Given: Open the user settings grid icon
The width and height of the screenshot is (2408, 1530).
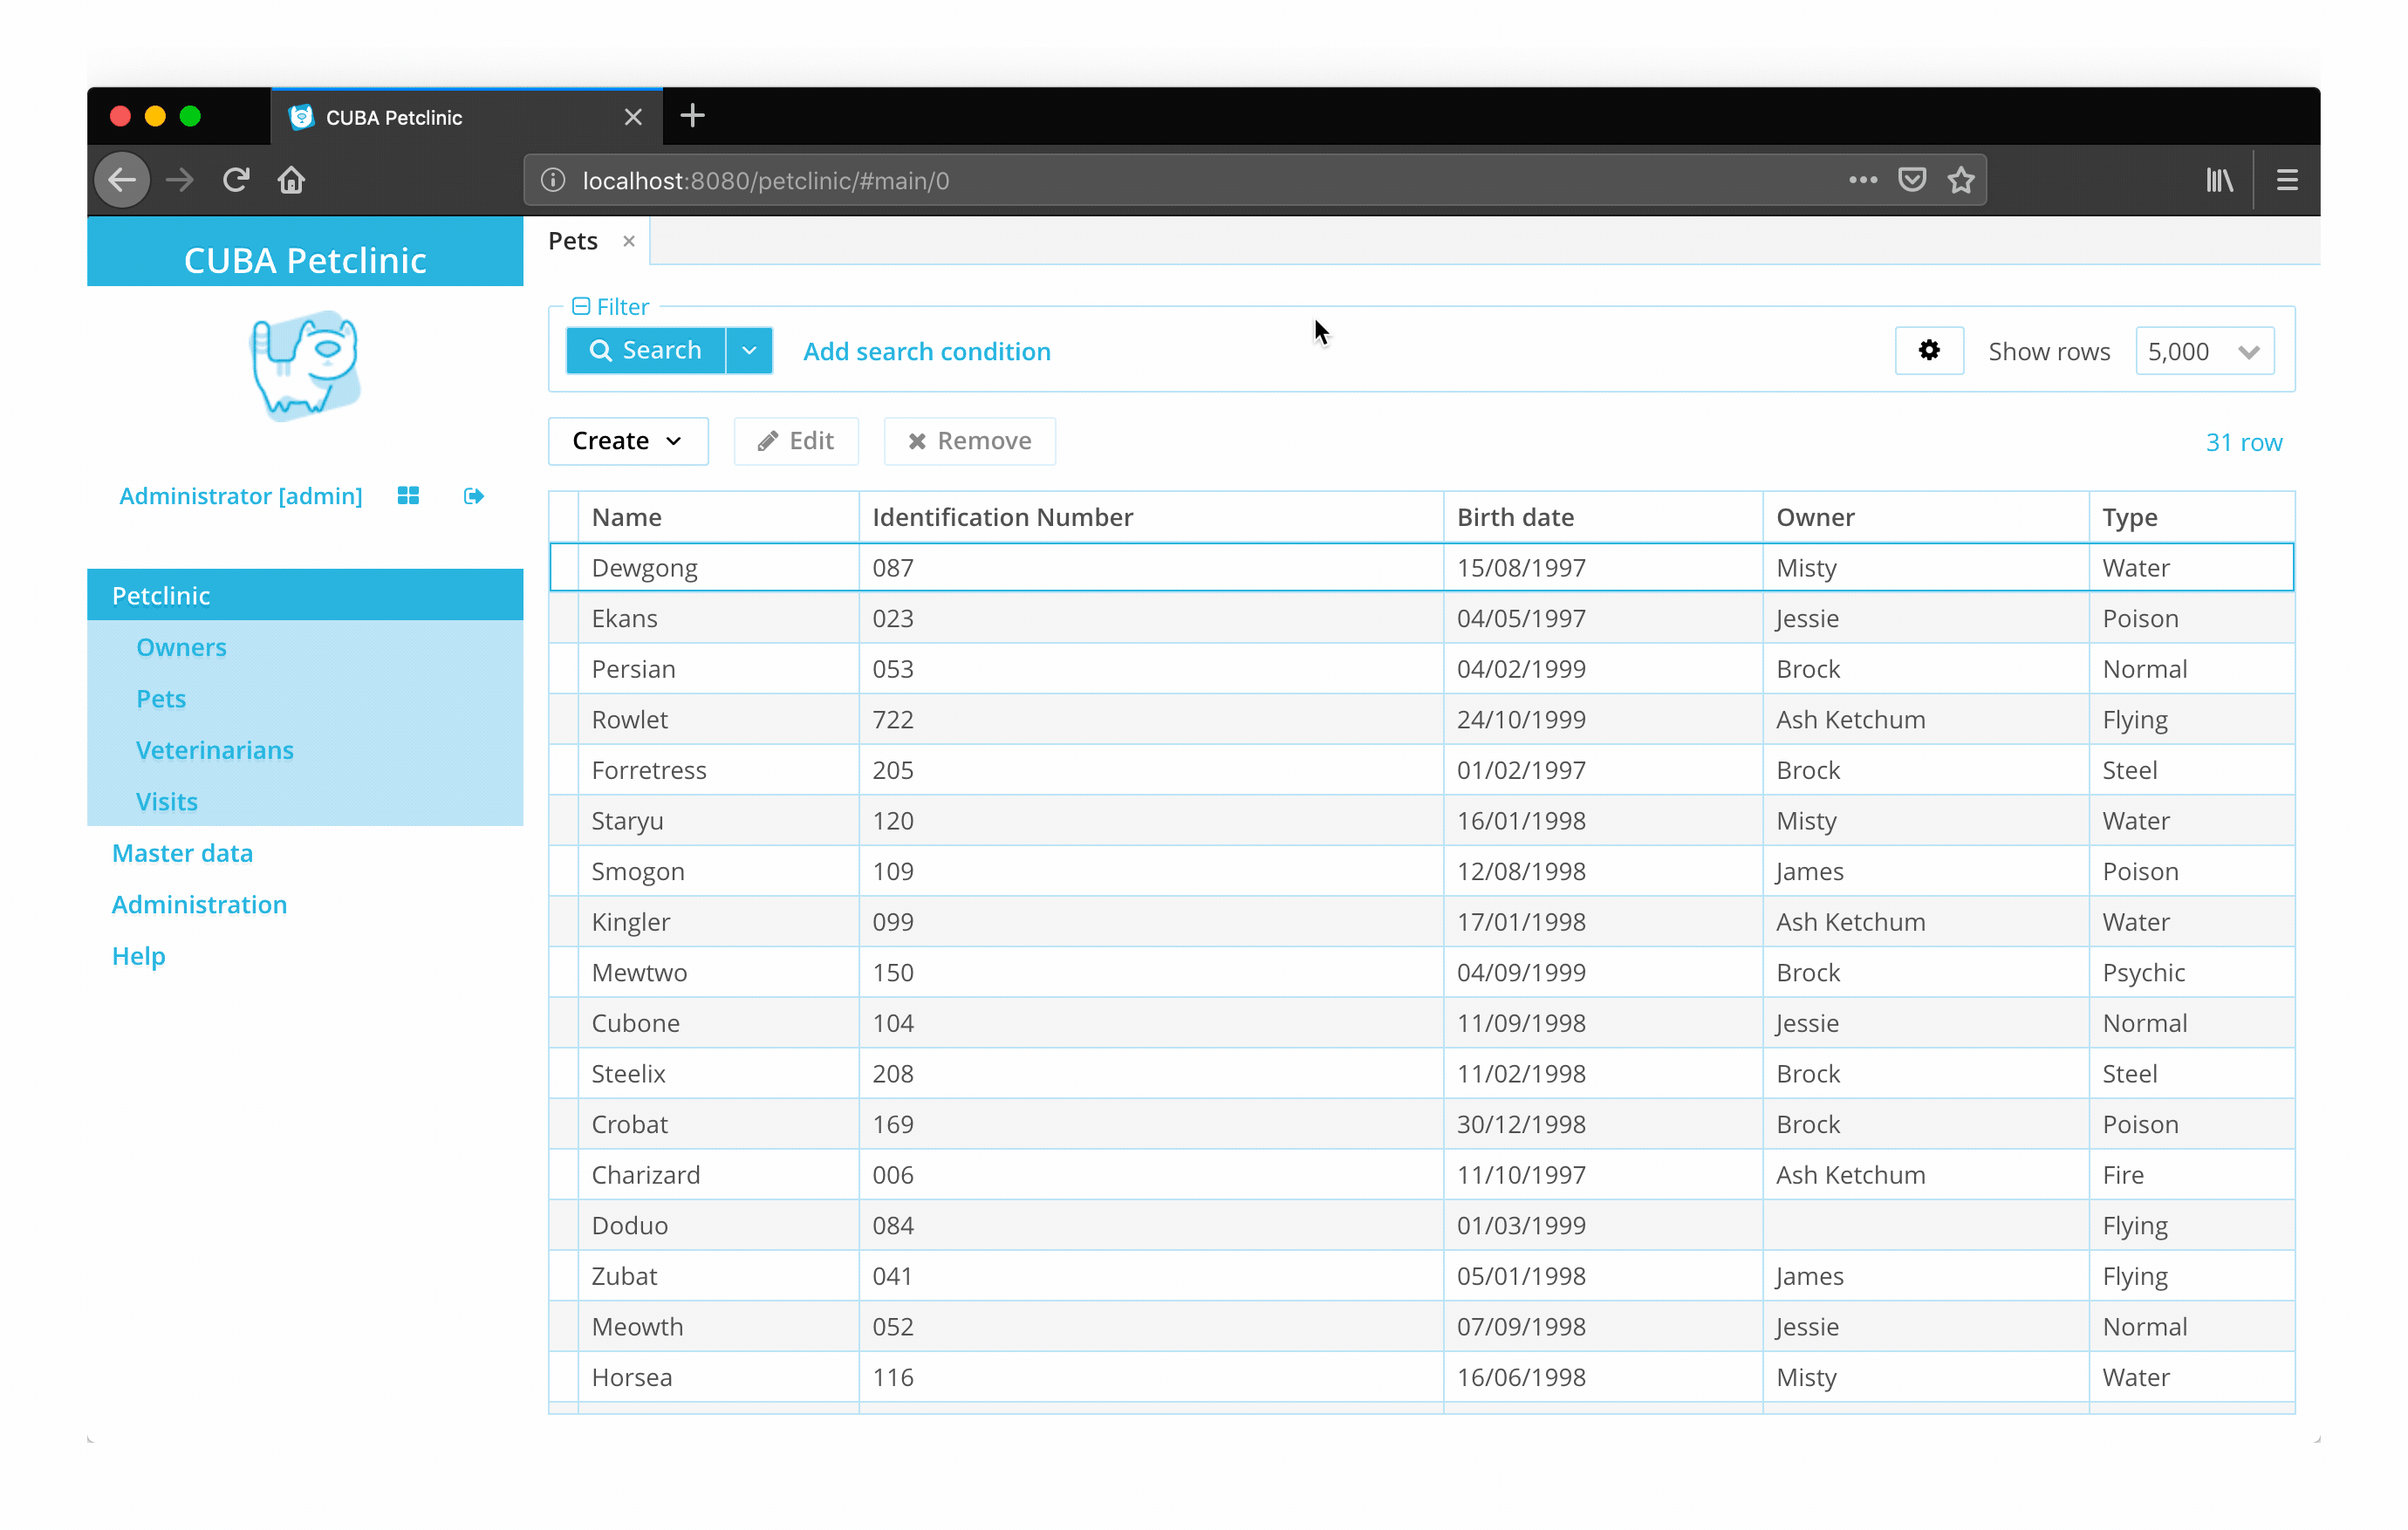Looking at the screenshot, I should pyautogui.click(x=408, y=496).
